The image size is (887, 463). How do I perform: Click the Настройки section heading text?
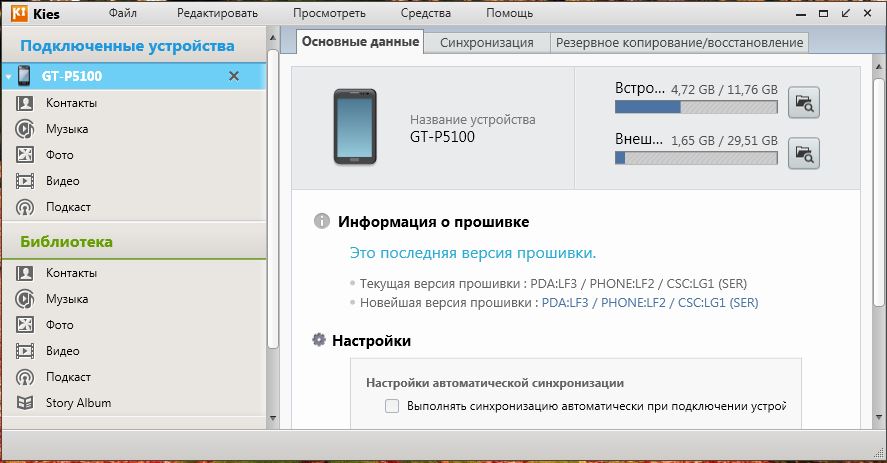[x=371, y=341]
